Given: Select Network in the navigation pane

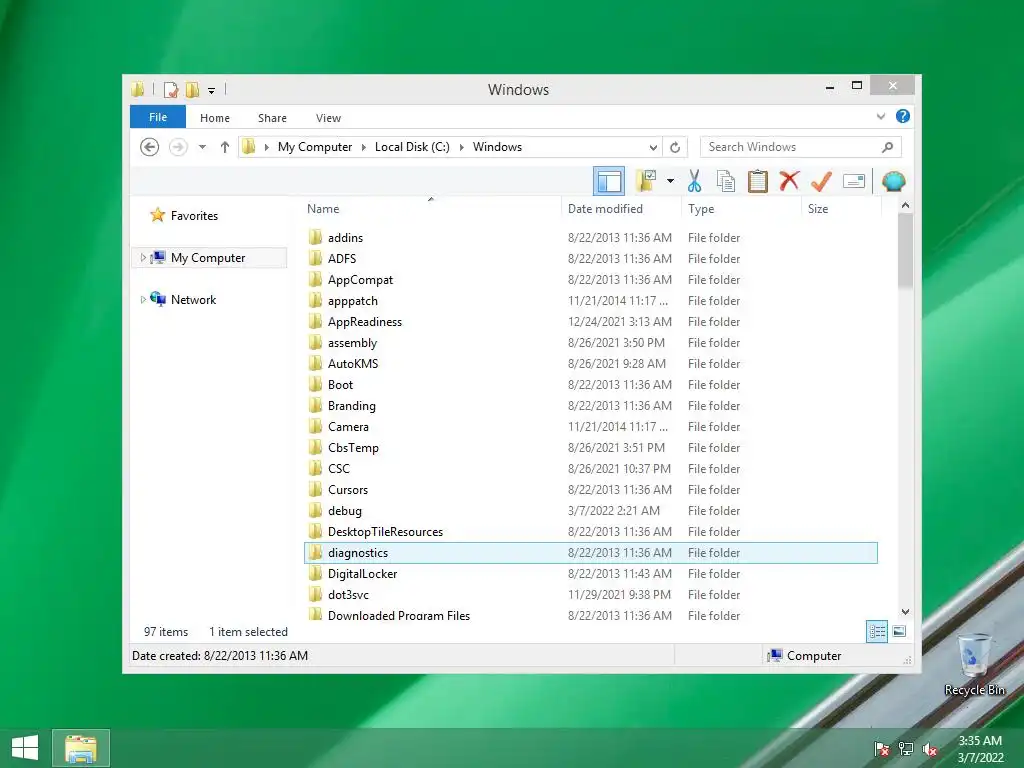Looking at the screenshot, I should [x=193, y=300].
